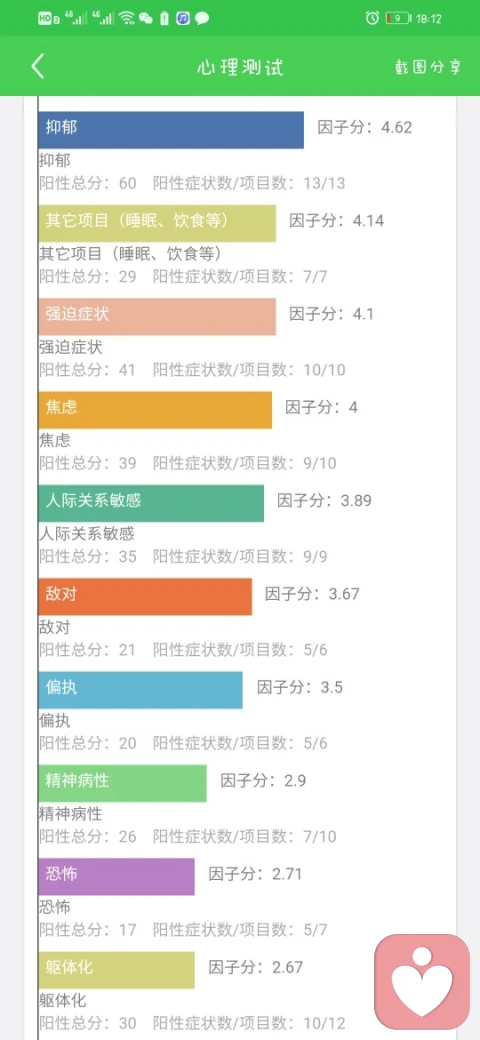480x1040 pixels.
Task: Select the orange 焦虑 bar
Action: pos(155,410)
